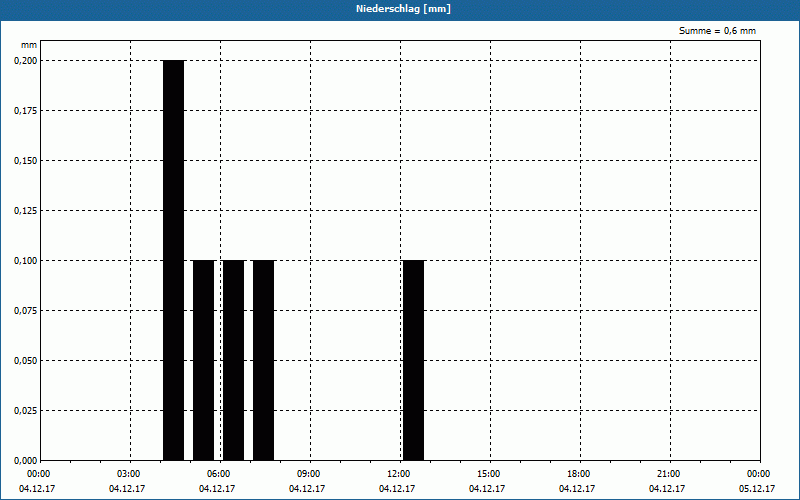The image size is (800, 500).
Task: Click the 05.12.17 date label
Action: (757, 489)
